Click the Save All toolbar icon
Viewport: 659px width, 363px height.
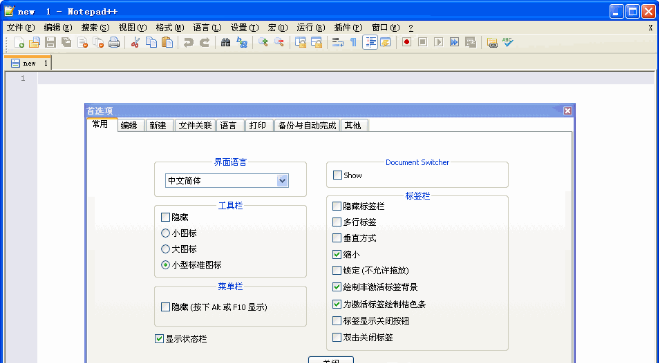tap(66, 42)
